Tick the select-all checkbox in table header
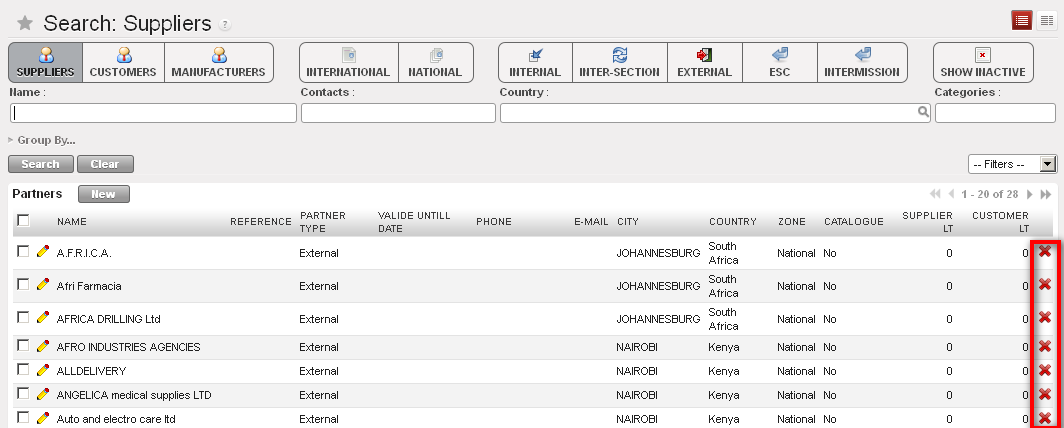 coord(23,221)
